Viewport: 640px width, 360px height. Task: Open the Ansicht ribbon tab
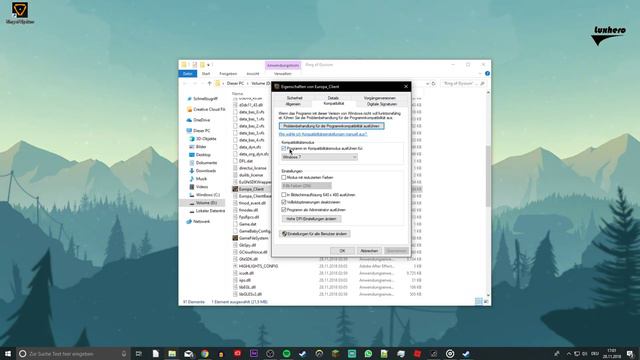(253, 73)
